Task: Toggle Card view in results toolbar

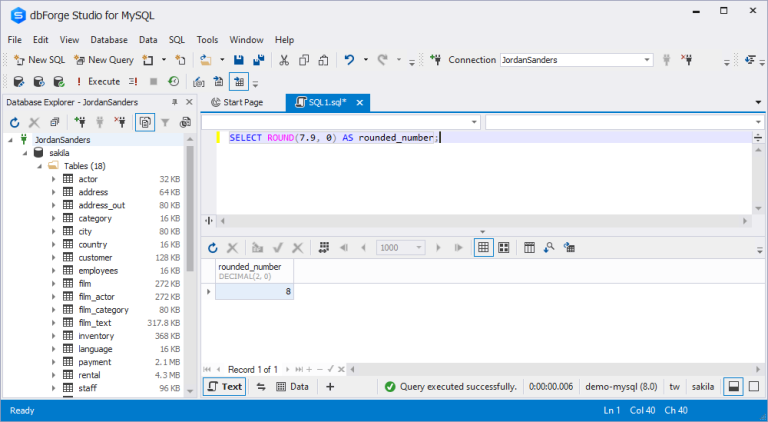Action: (504, 248)
